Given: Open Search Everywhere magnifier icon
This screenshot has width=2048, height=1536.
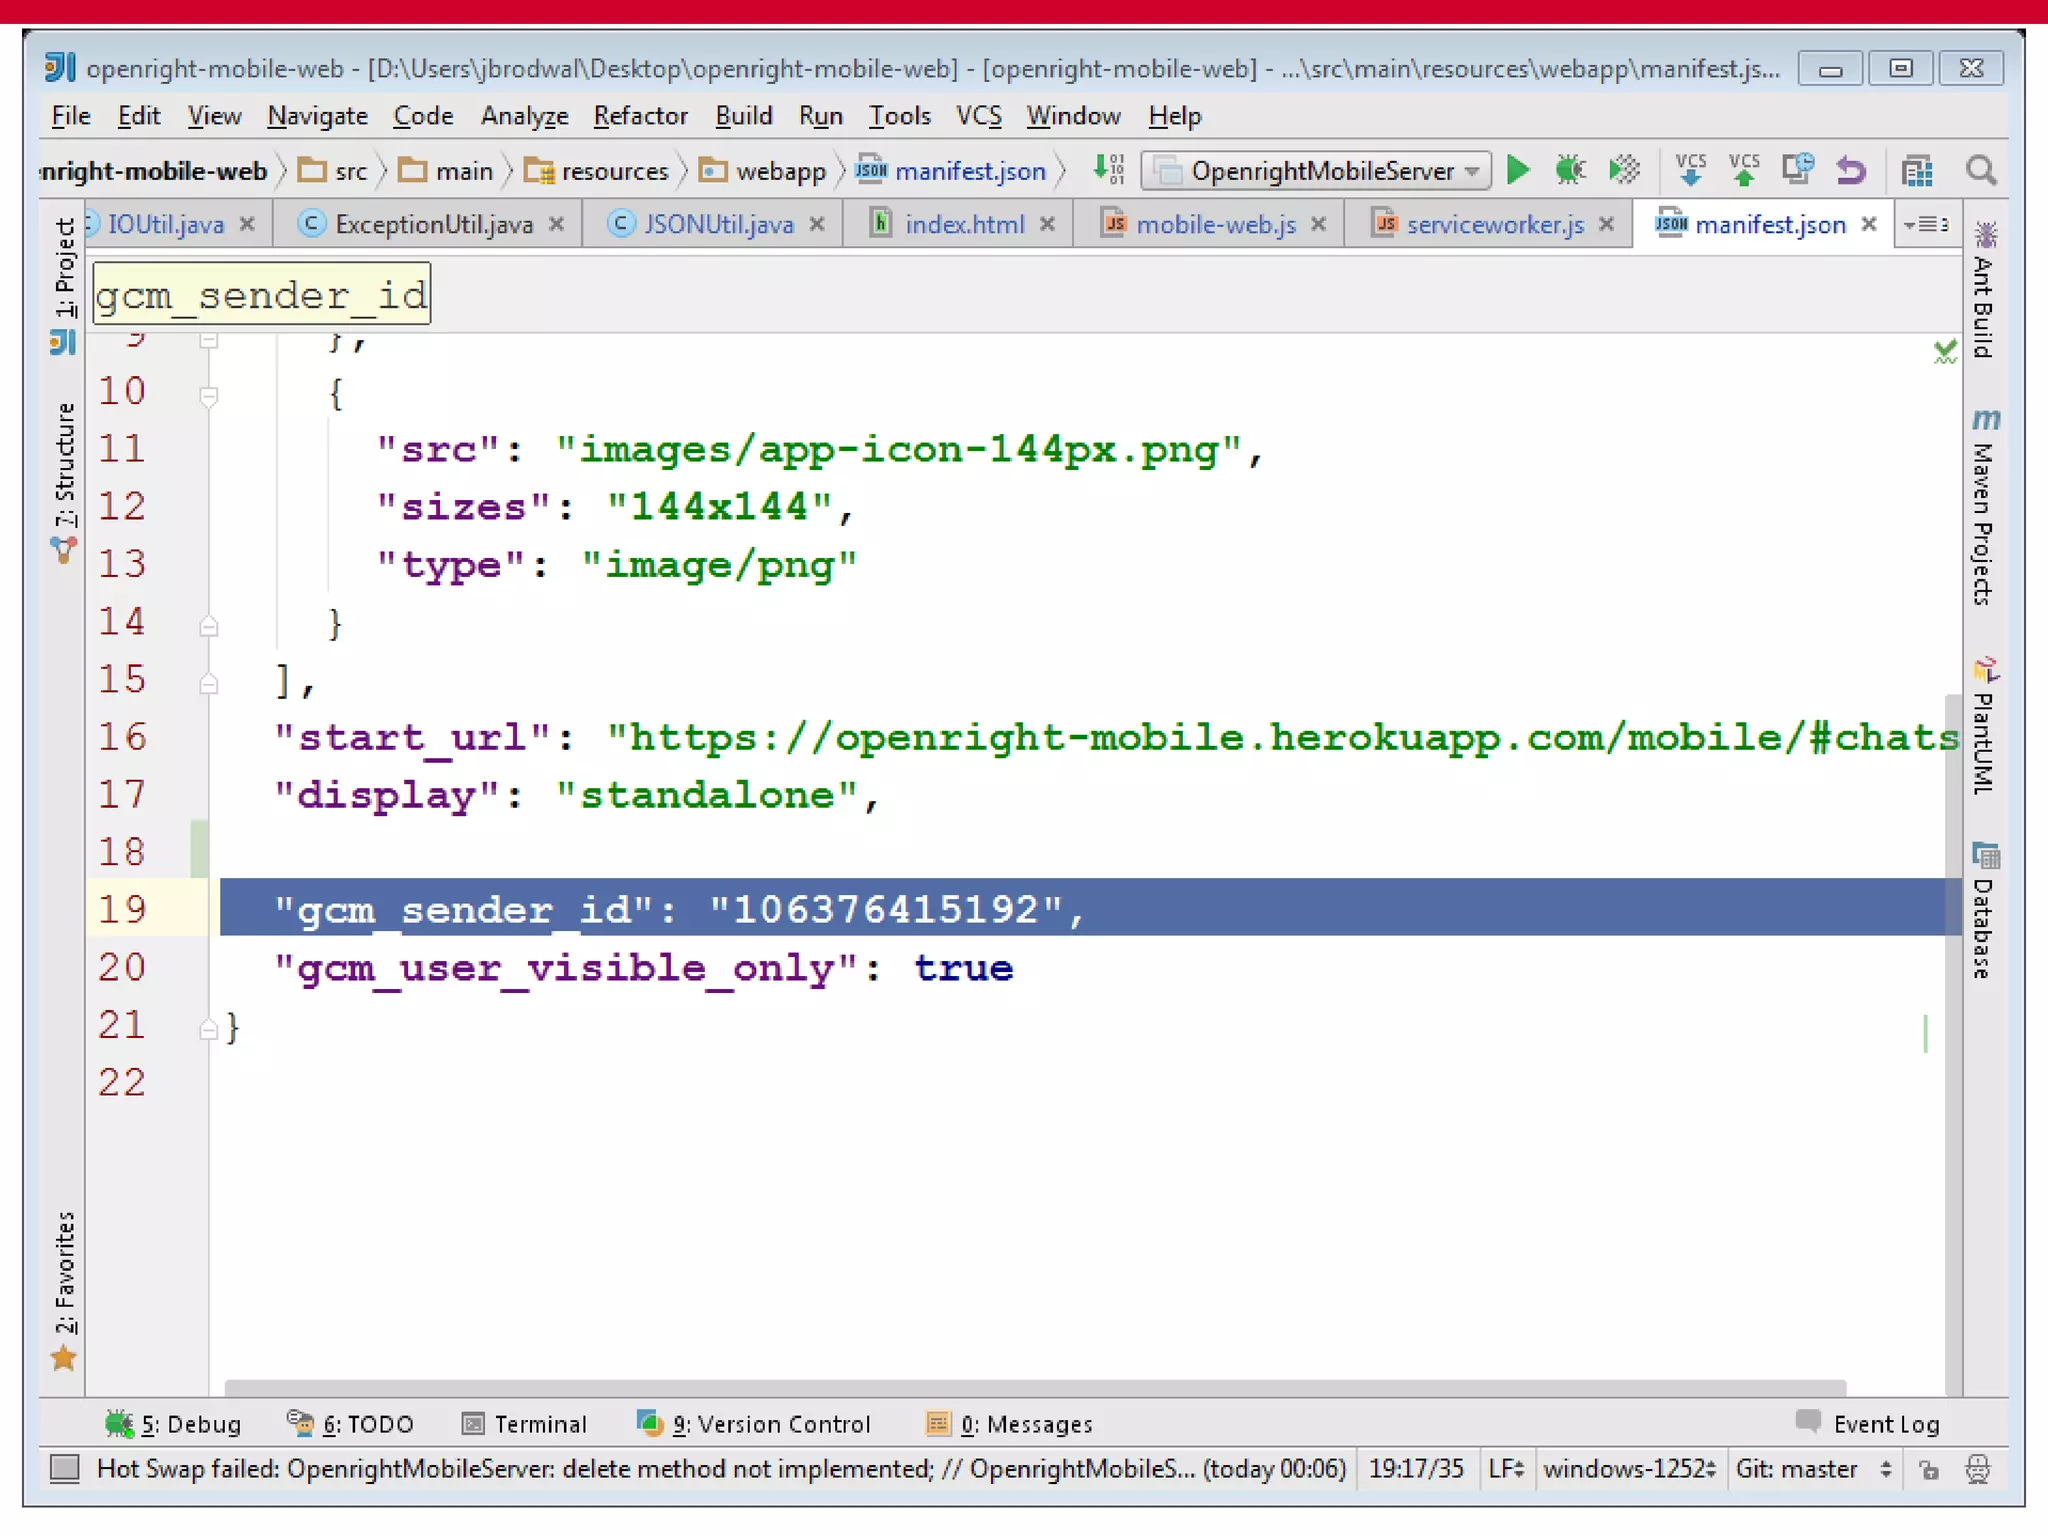Looking at the screenshot, I should click(1981, 171).
